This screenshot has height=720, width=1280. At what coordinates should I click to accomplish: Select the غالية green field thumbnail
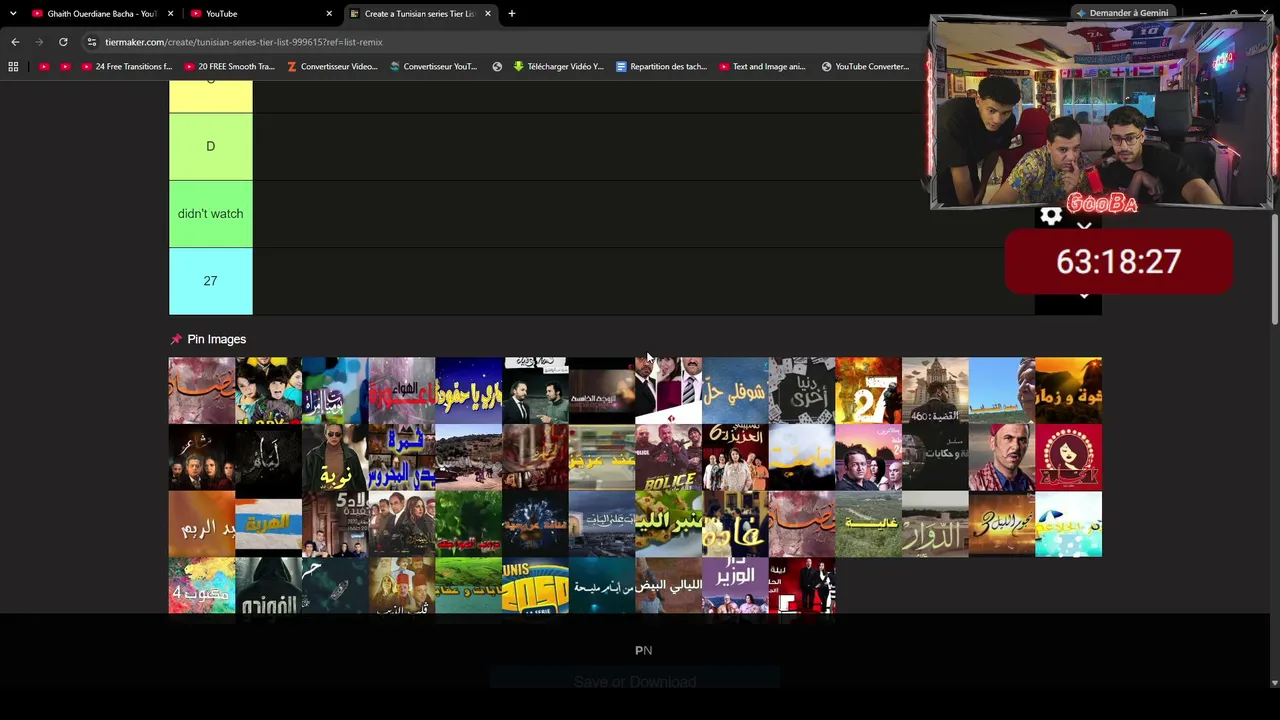tap(868, 524)
